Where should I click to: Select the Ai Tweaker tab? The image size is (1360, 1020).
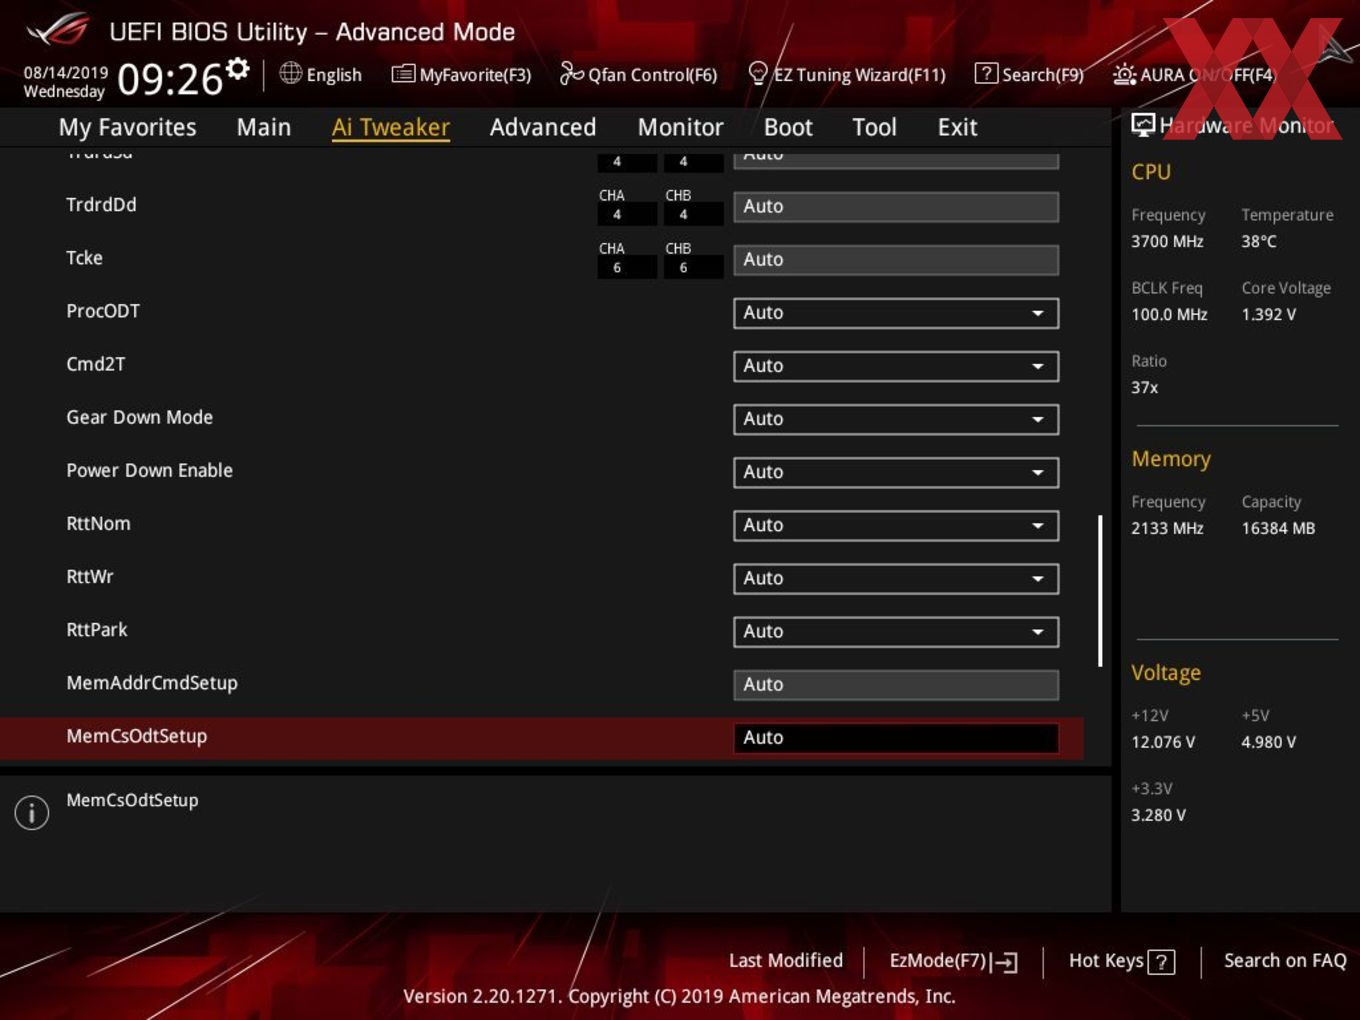391,127
